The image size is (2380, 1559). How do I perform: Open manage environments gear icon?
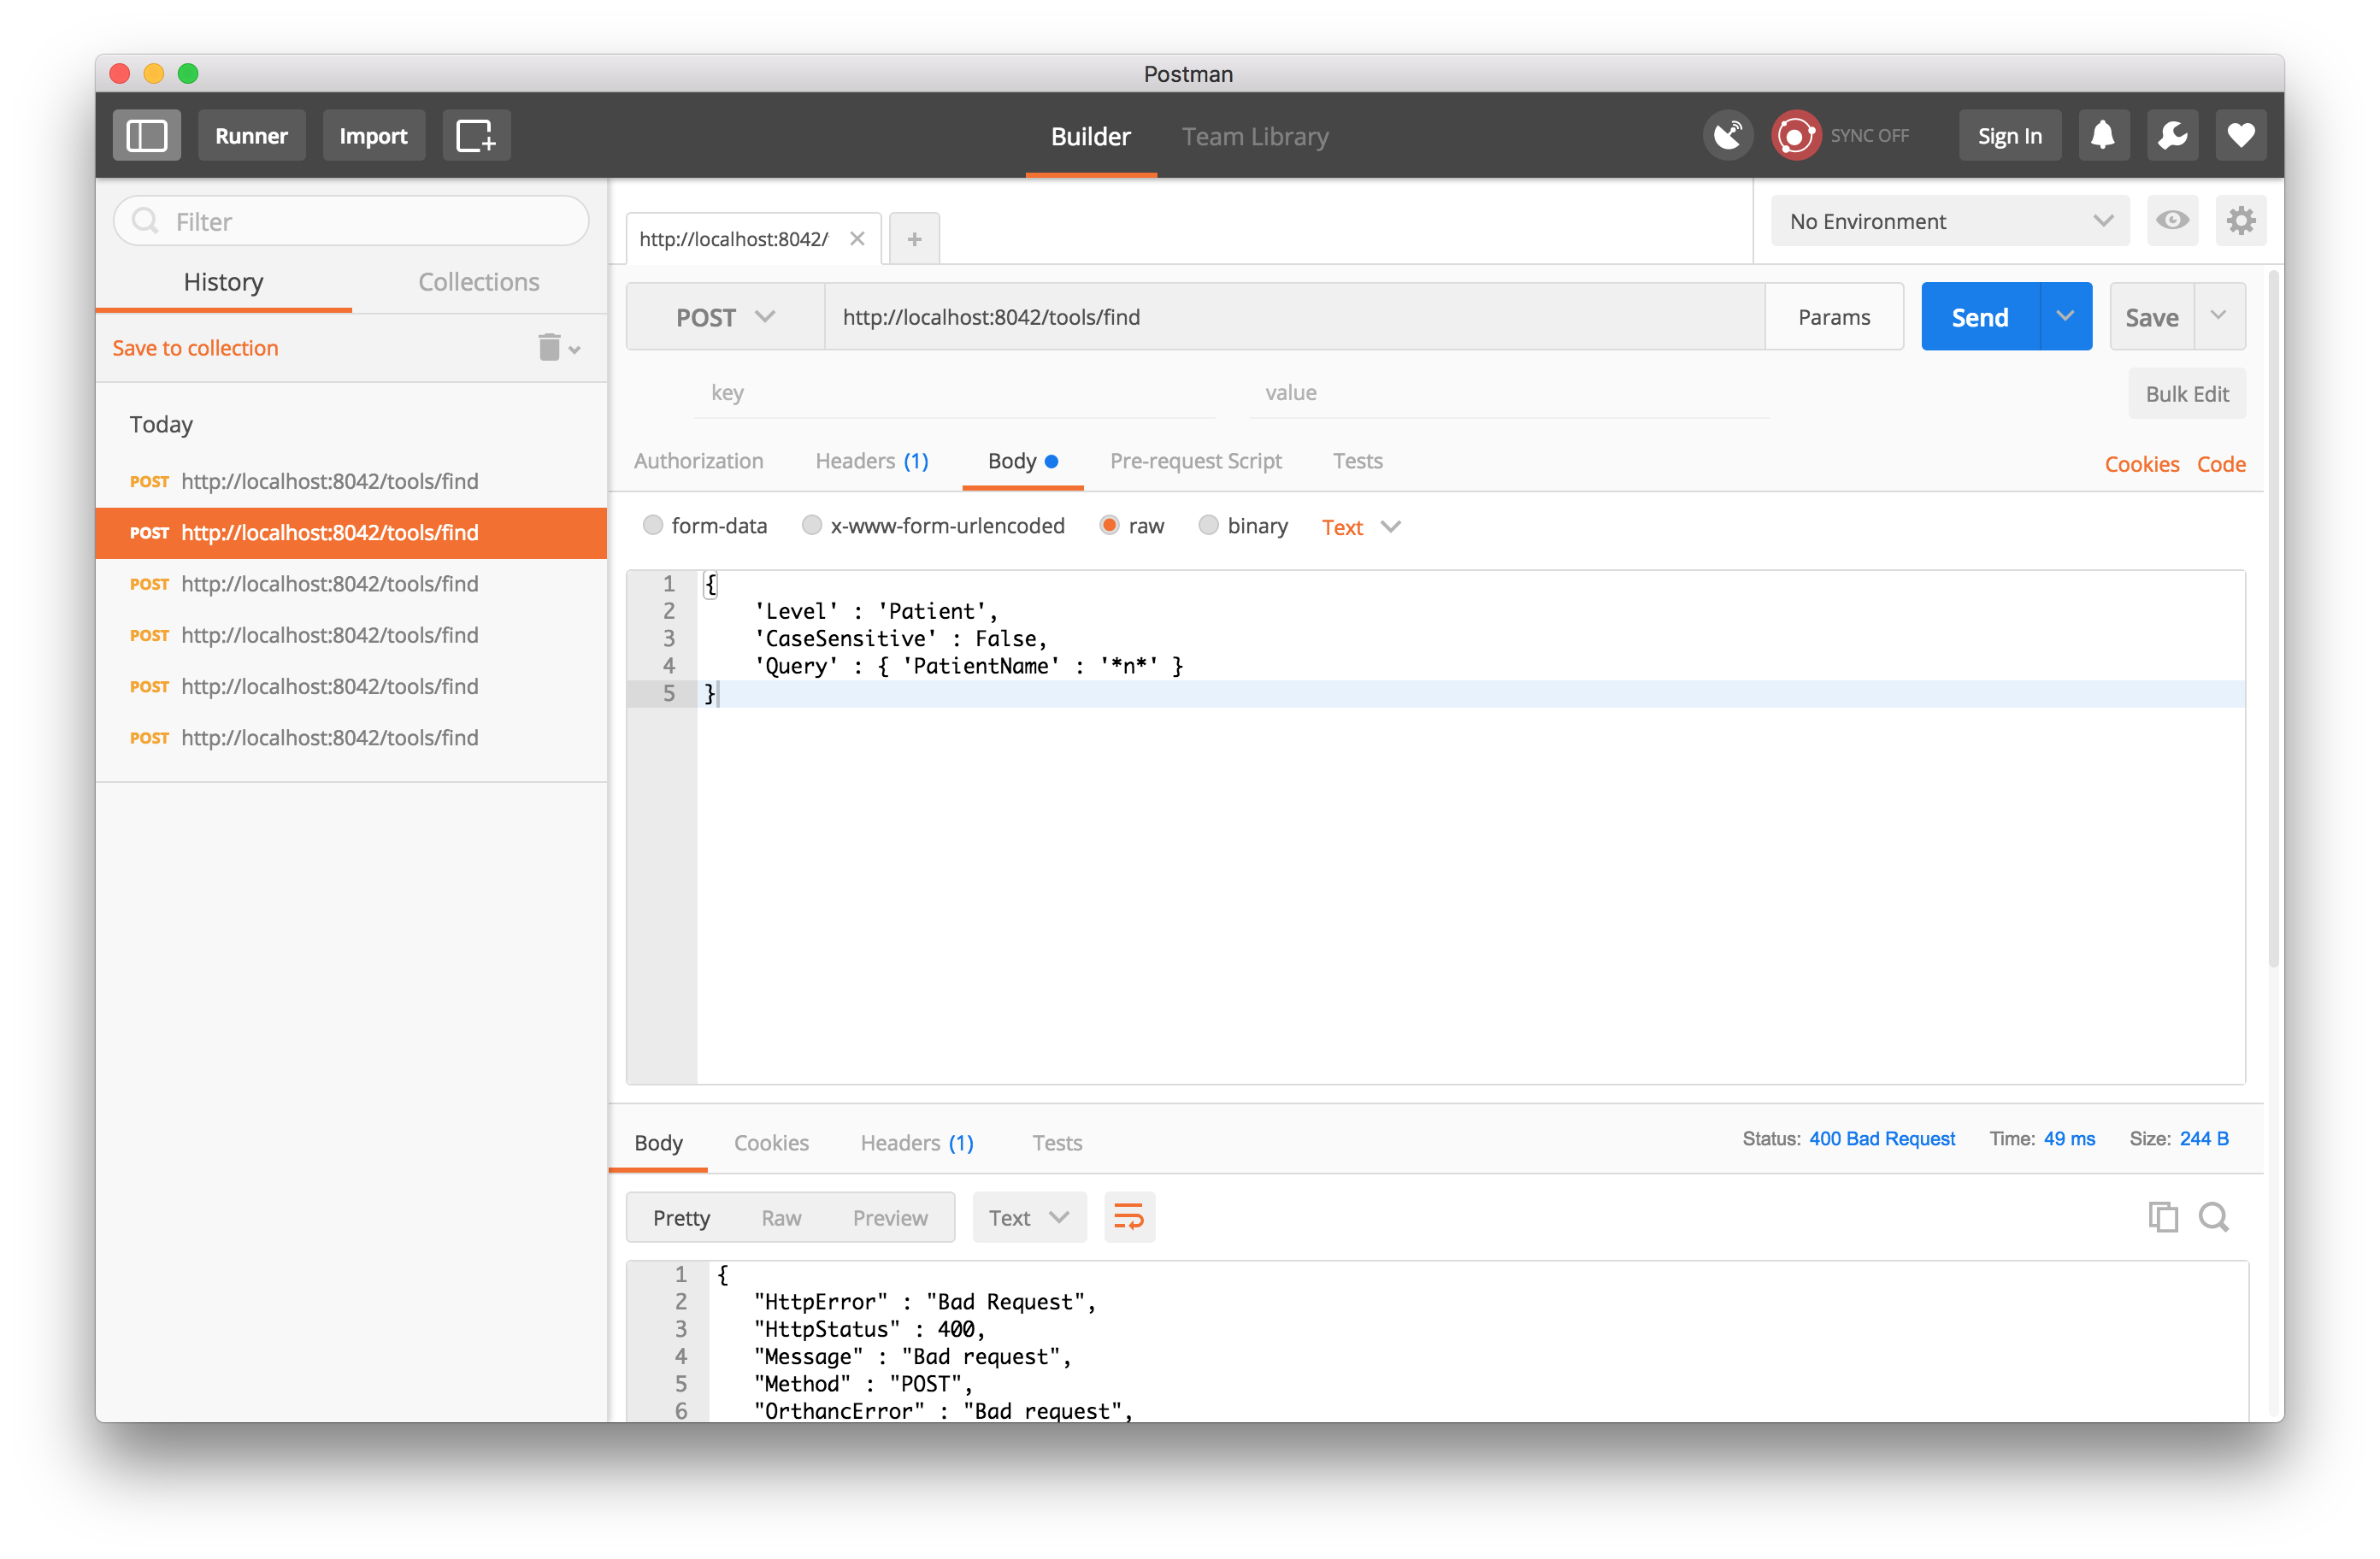pyautogui.click(x=2240, y=221)
